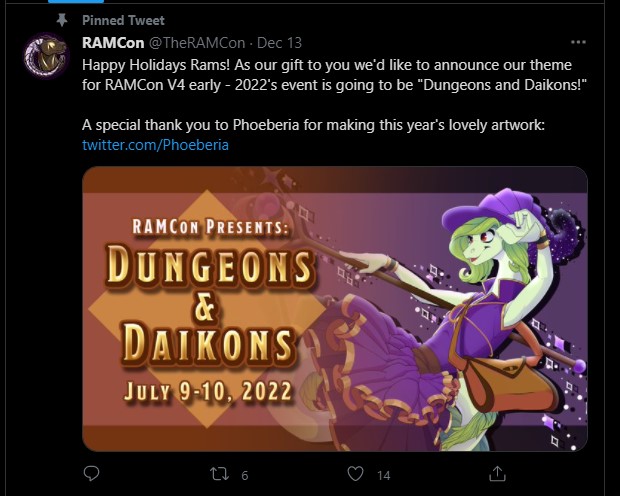This screenshot has height=496, width=620.
Task: Open the Dungeons & Daikons banner image
Action: (335, 309)
